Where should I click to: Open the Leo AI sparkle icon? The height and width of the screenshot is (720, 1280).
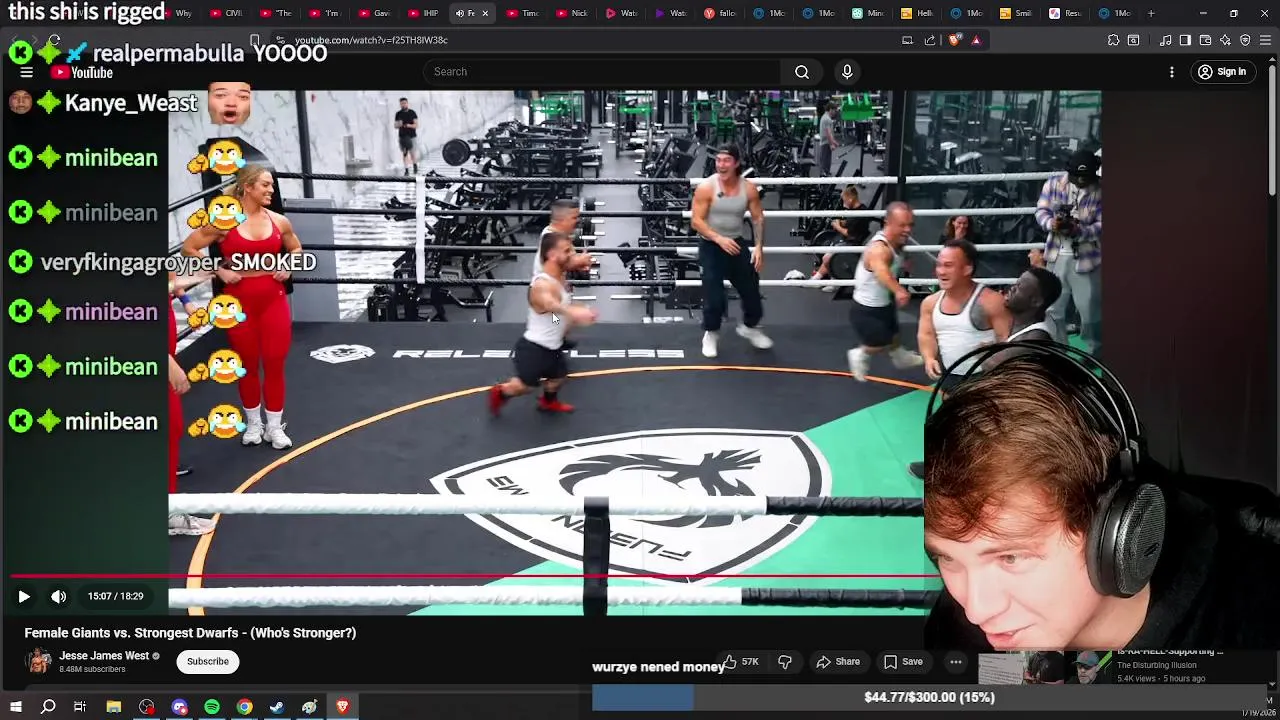(x=1225, y=40)
